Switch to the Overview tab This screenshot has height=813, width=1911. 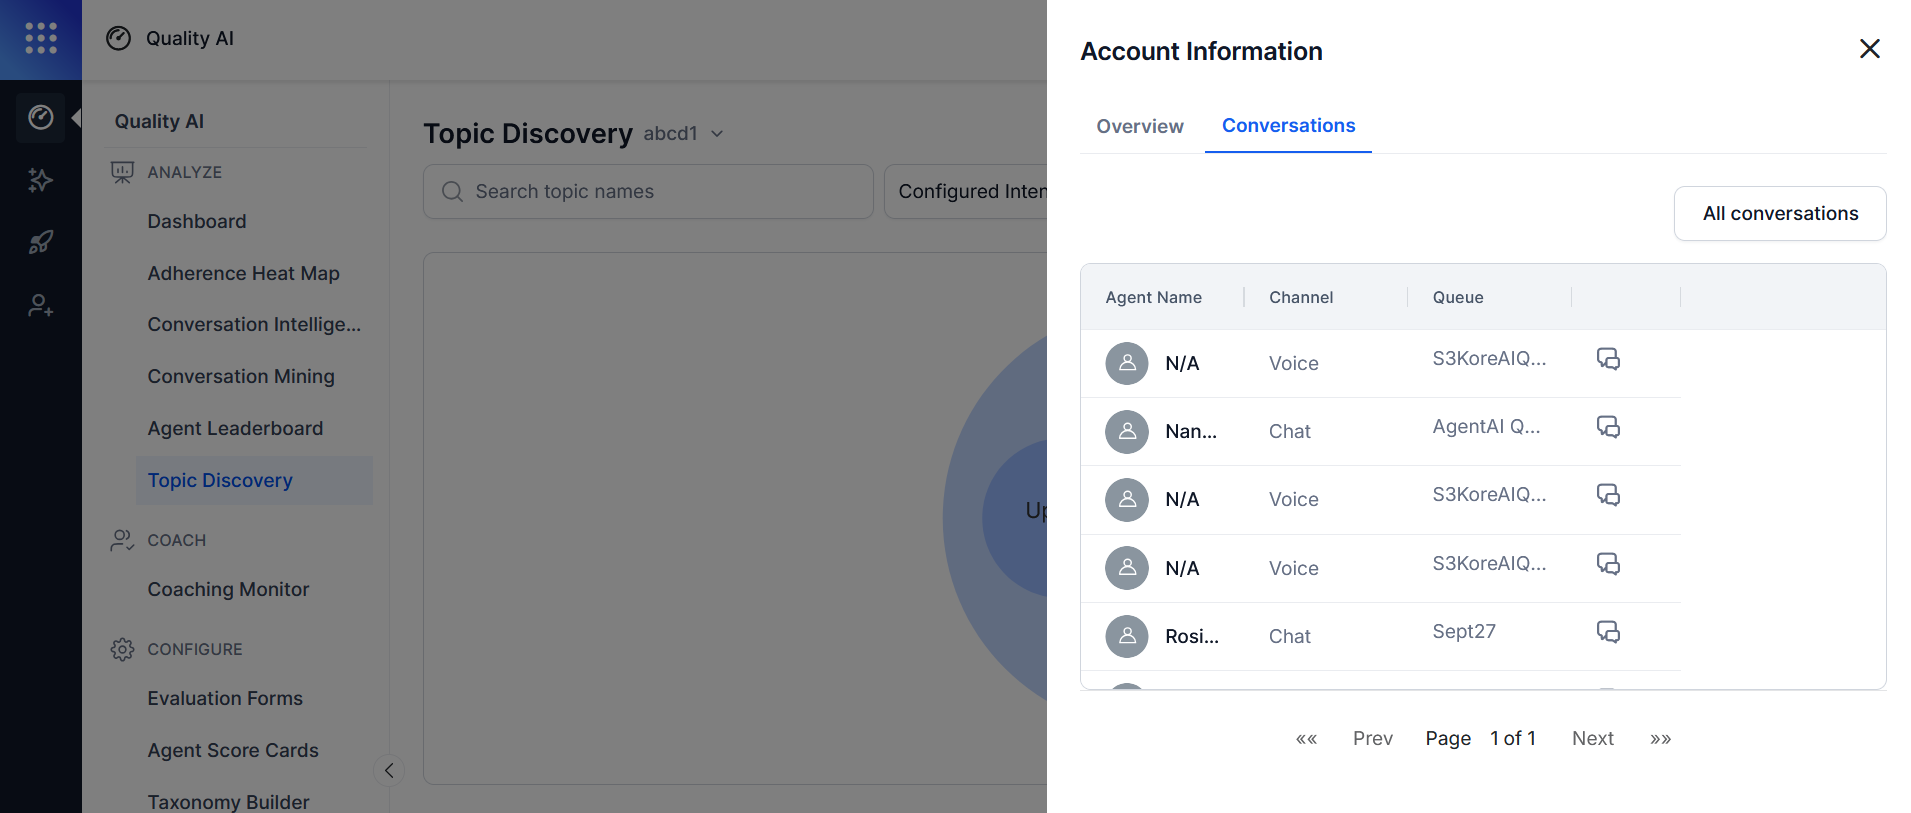pyautogui.click(x=1139, y=126)
